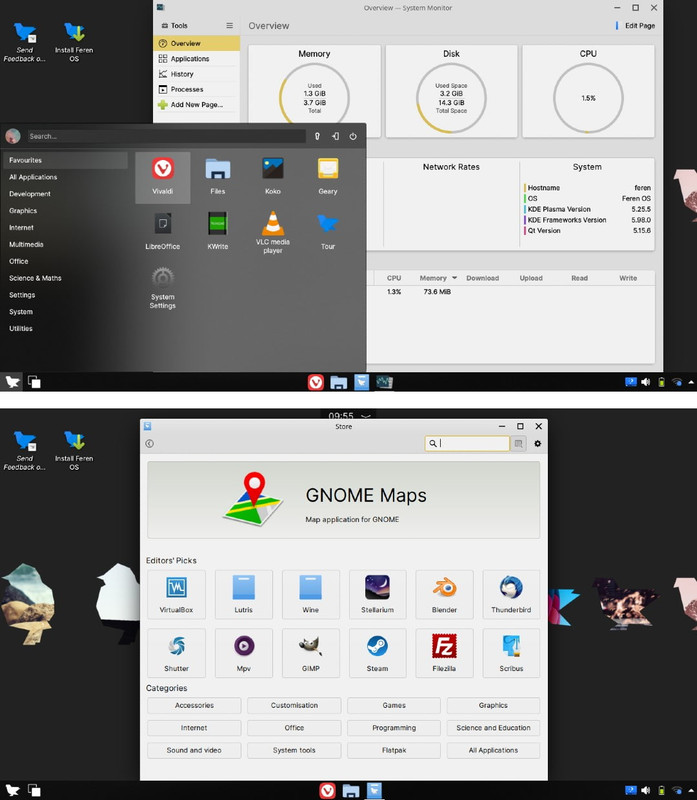Open the Scribus app tile
This screenshot has height=800, width=697.
(511, 653)
